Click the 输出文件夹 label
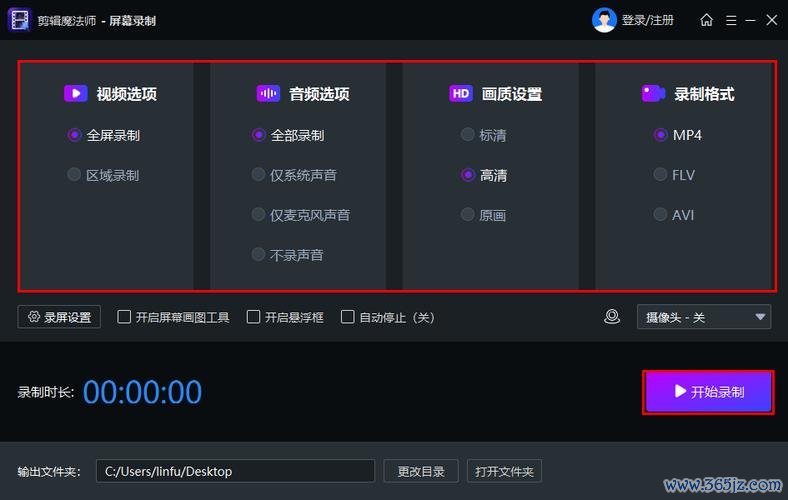Image resolution: width=788 pixels, height=500 pixels. click(x=49, y=471)
